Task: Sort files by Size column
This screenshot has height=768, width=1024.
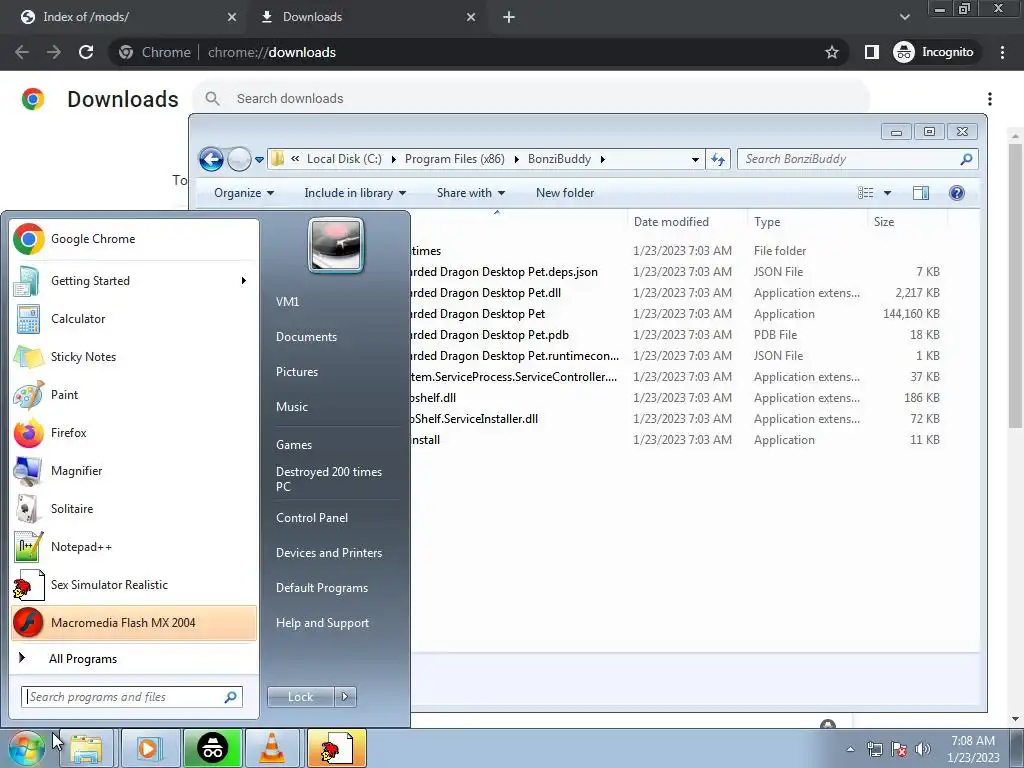Action: (x=908, y=222)
